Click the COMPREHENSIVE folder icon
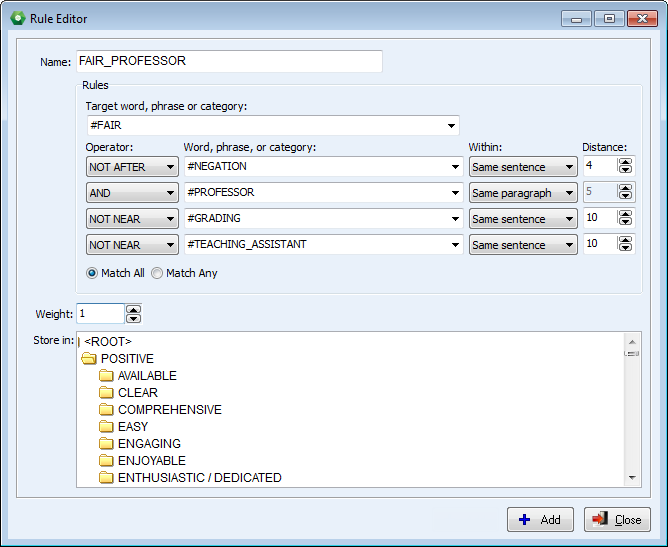This screenshot has height=547, width=668. 107,410
